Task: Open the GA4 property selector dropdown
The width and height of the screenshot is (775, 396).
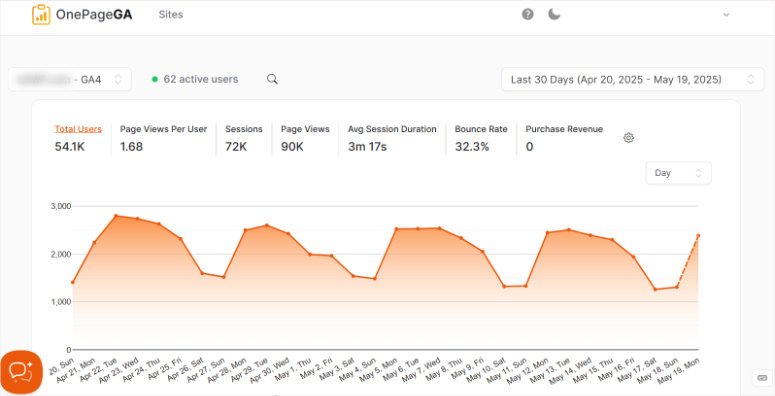Action: pyautogui.click(x=70, y=79)
